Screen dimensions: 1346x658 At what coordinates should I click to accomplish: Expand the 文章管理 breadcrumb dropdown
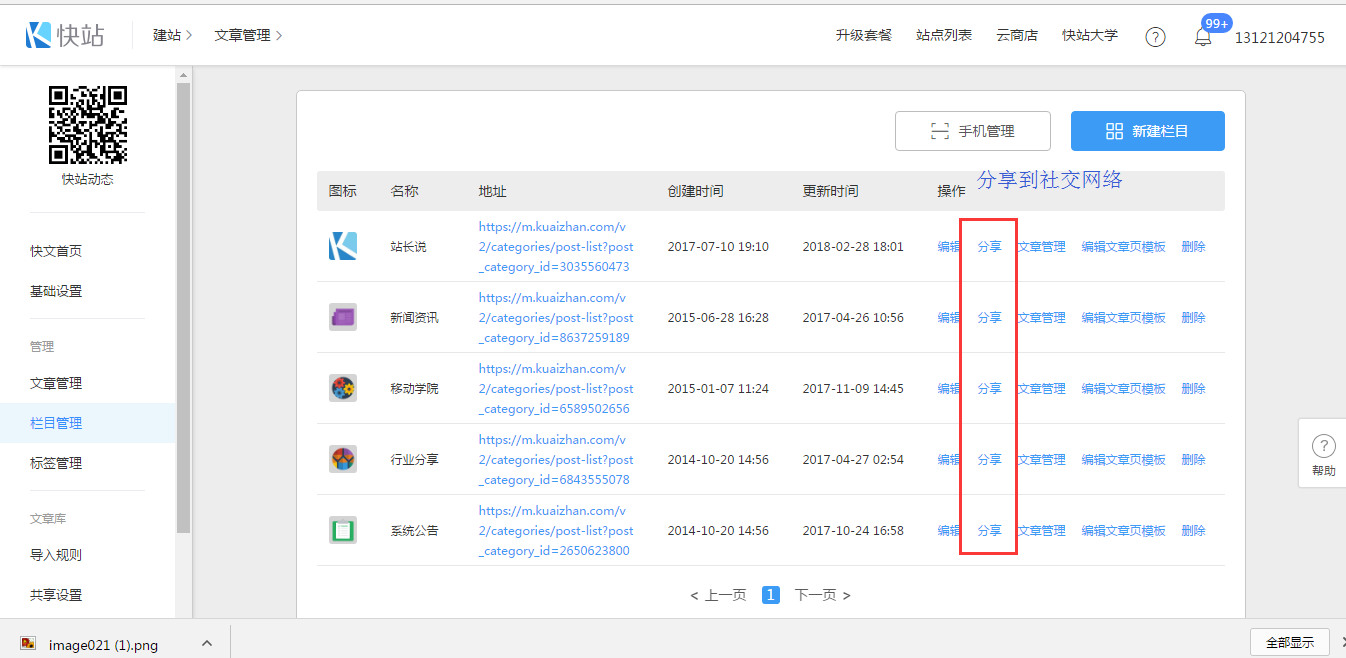point(279,36)
